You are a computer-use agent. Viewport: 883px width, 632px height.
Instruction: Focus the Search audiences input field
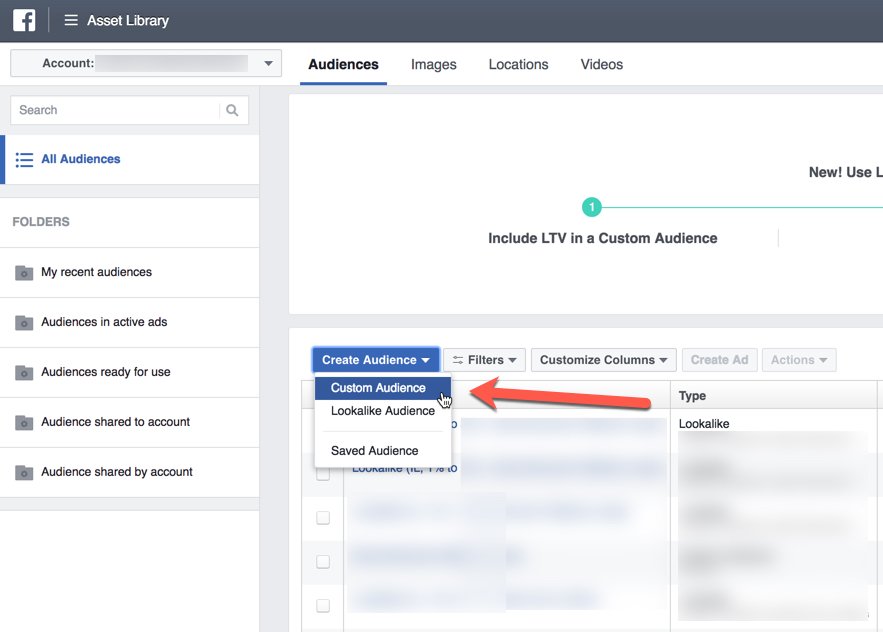[x=115, y=110]
